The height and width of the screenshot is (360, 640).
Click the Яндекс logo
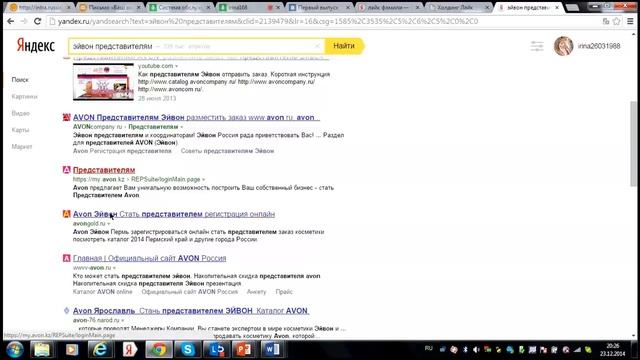36,45
